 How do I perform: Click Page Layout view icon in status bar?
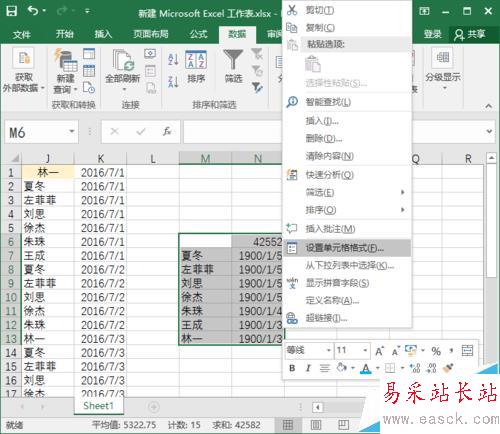[316, 425]
